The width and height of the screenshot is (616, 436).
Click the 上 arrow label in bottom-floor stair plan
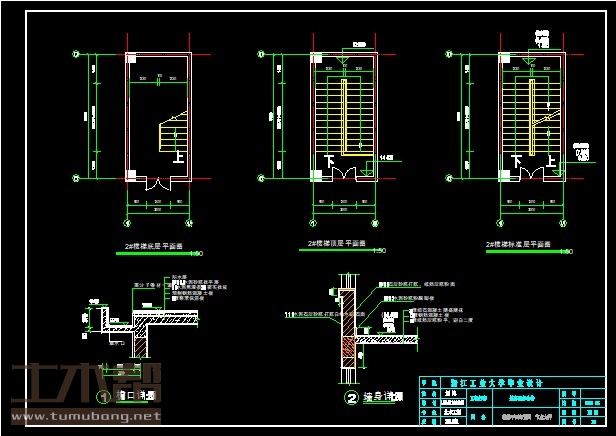[x=179, y=156]
